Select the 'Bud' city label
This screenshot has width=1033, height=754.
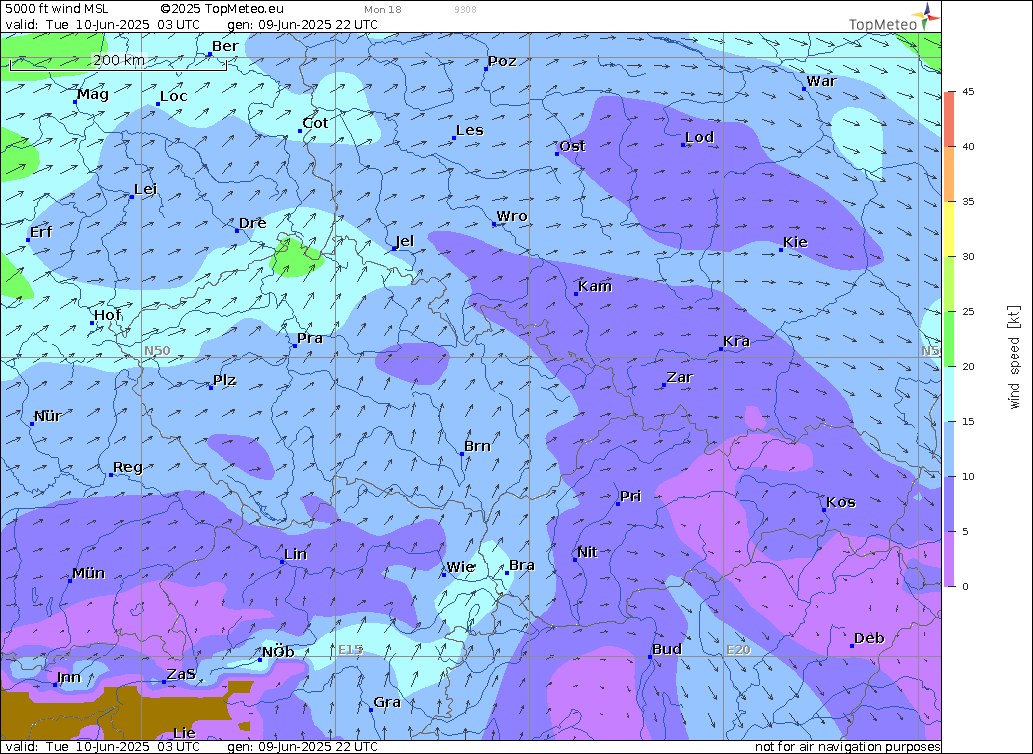pos(667,649)
